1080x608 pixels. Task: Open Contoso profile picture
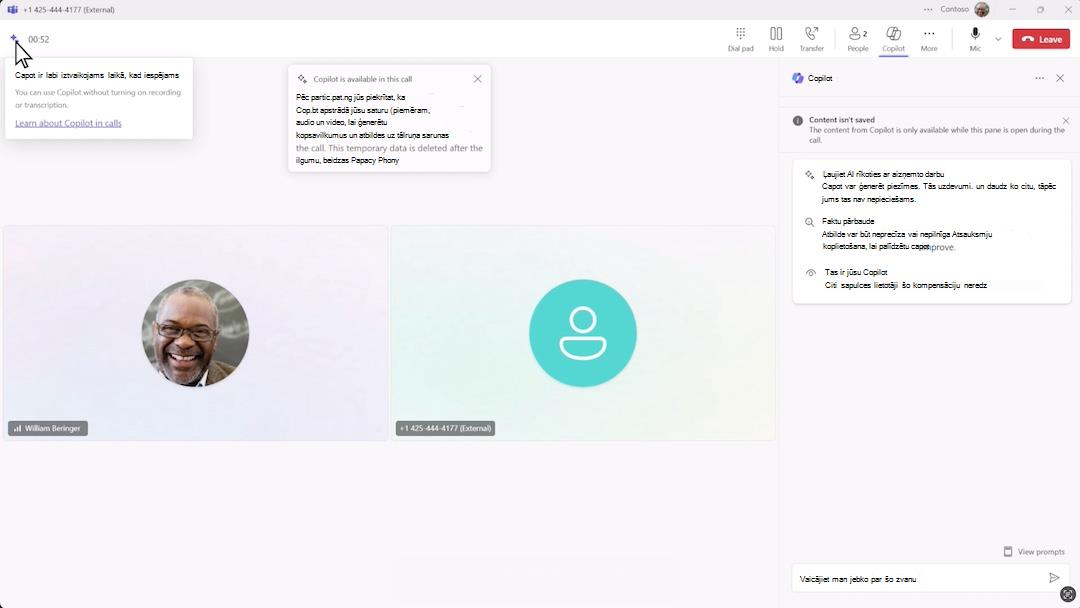[x=982, y=10]
